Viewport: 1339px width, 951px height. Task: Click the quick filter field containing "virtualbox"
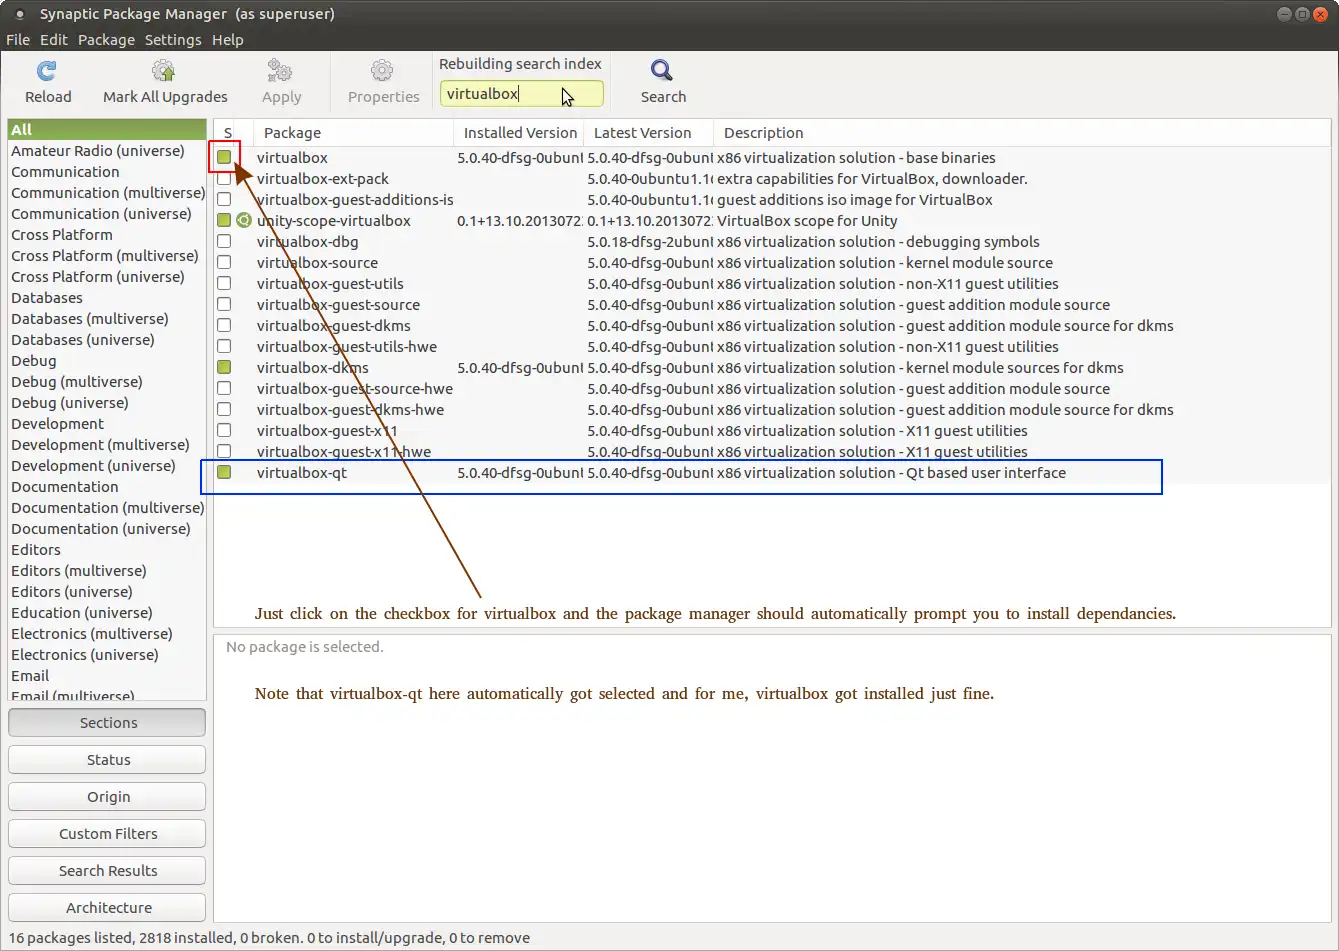pyautogui.click(x=521, y=94)
